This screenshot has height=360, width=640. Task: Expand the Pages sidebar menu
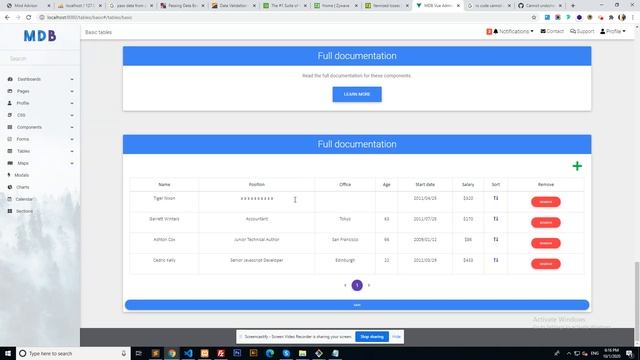(40, 91)
